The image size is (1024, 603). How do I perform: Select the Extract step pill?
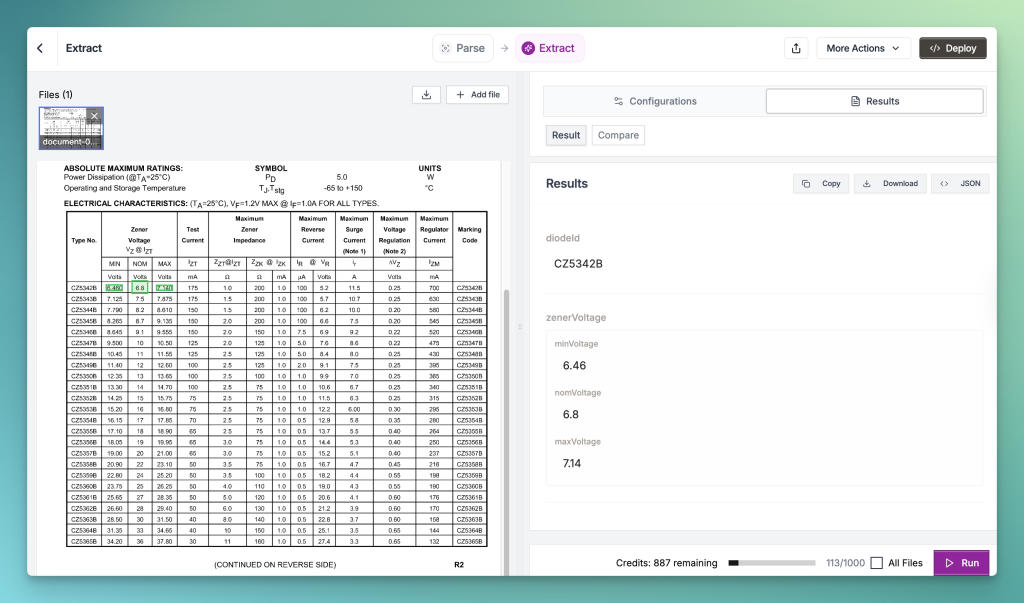click(x=549, y=48)
